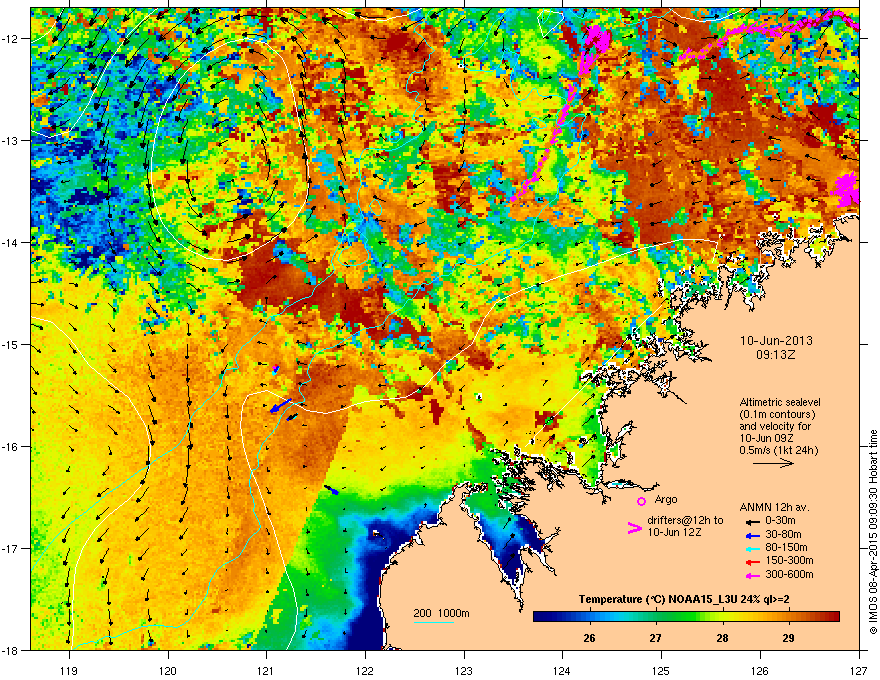Click the cyan 200 1000m isobath legend line
The image size is (880, 680).
coord(433,622)
